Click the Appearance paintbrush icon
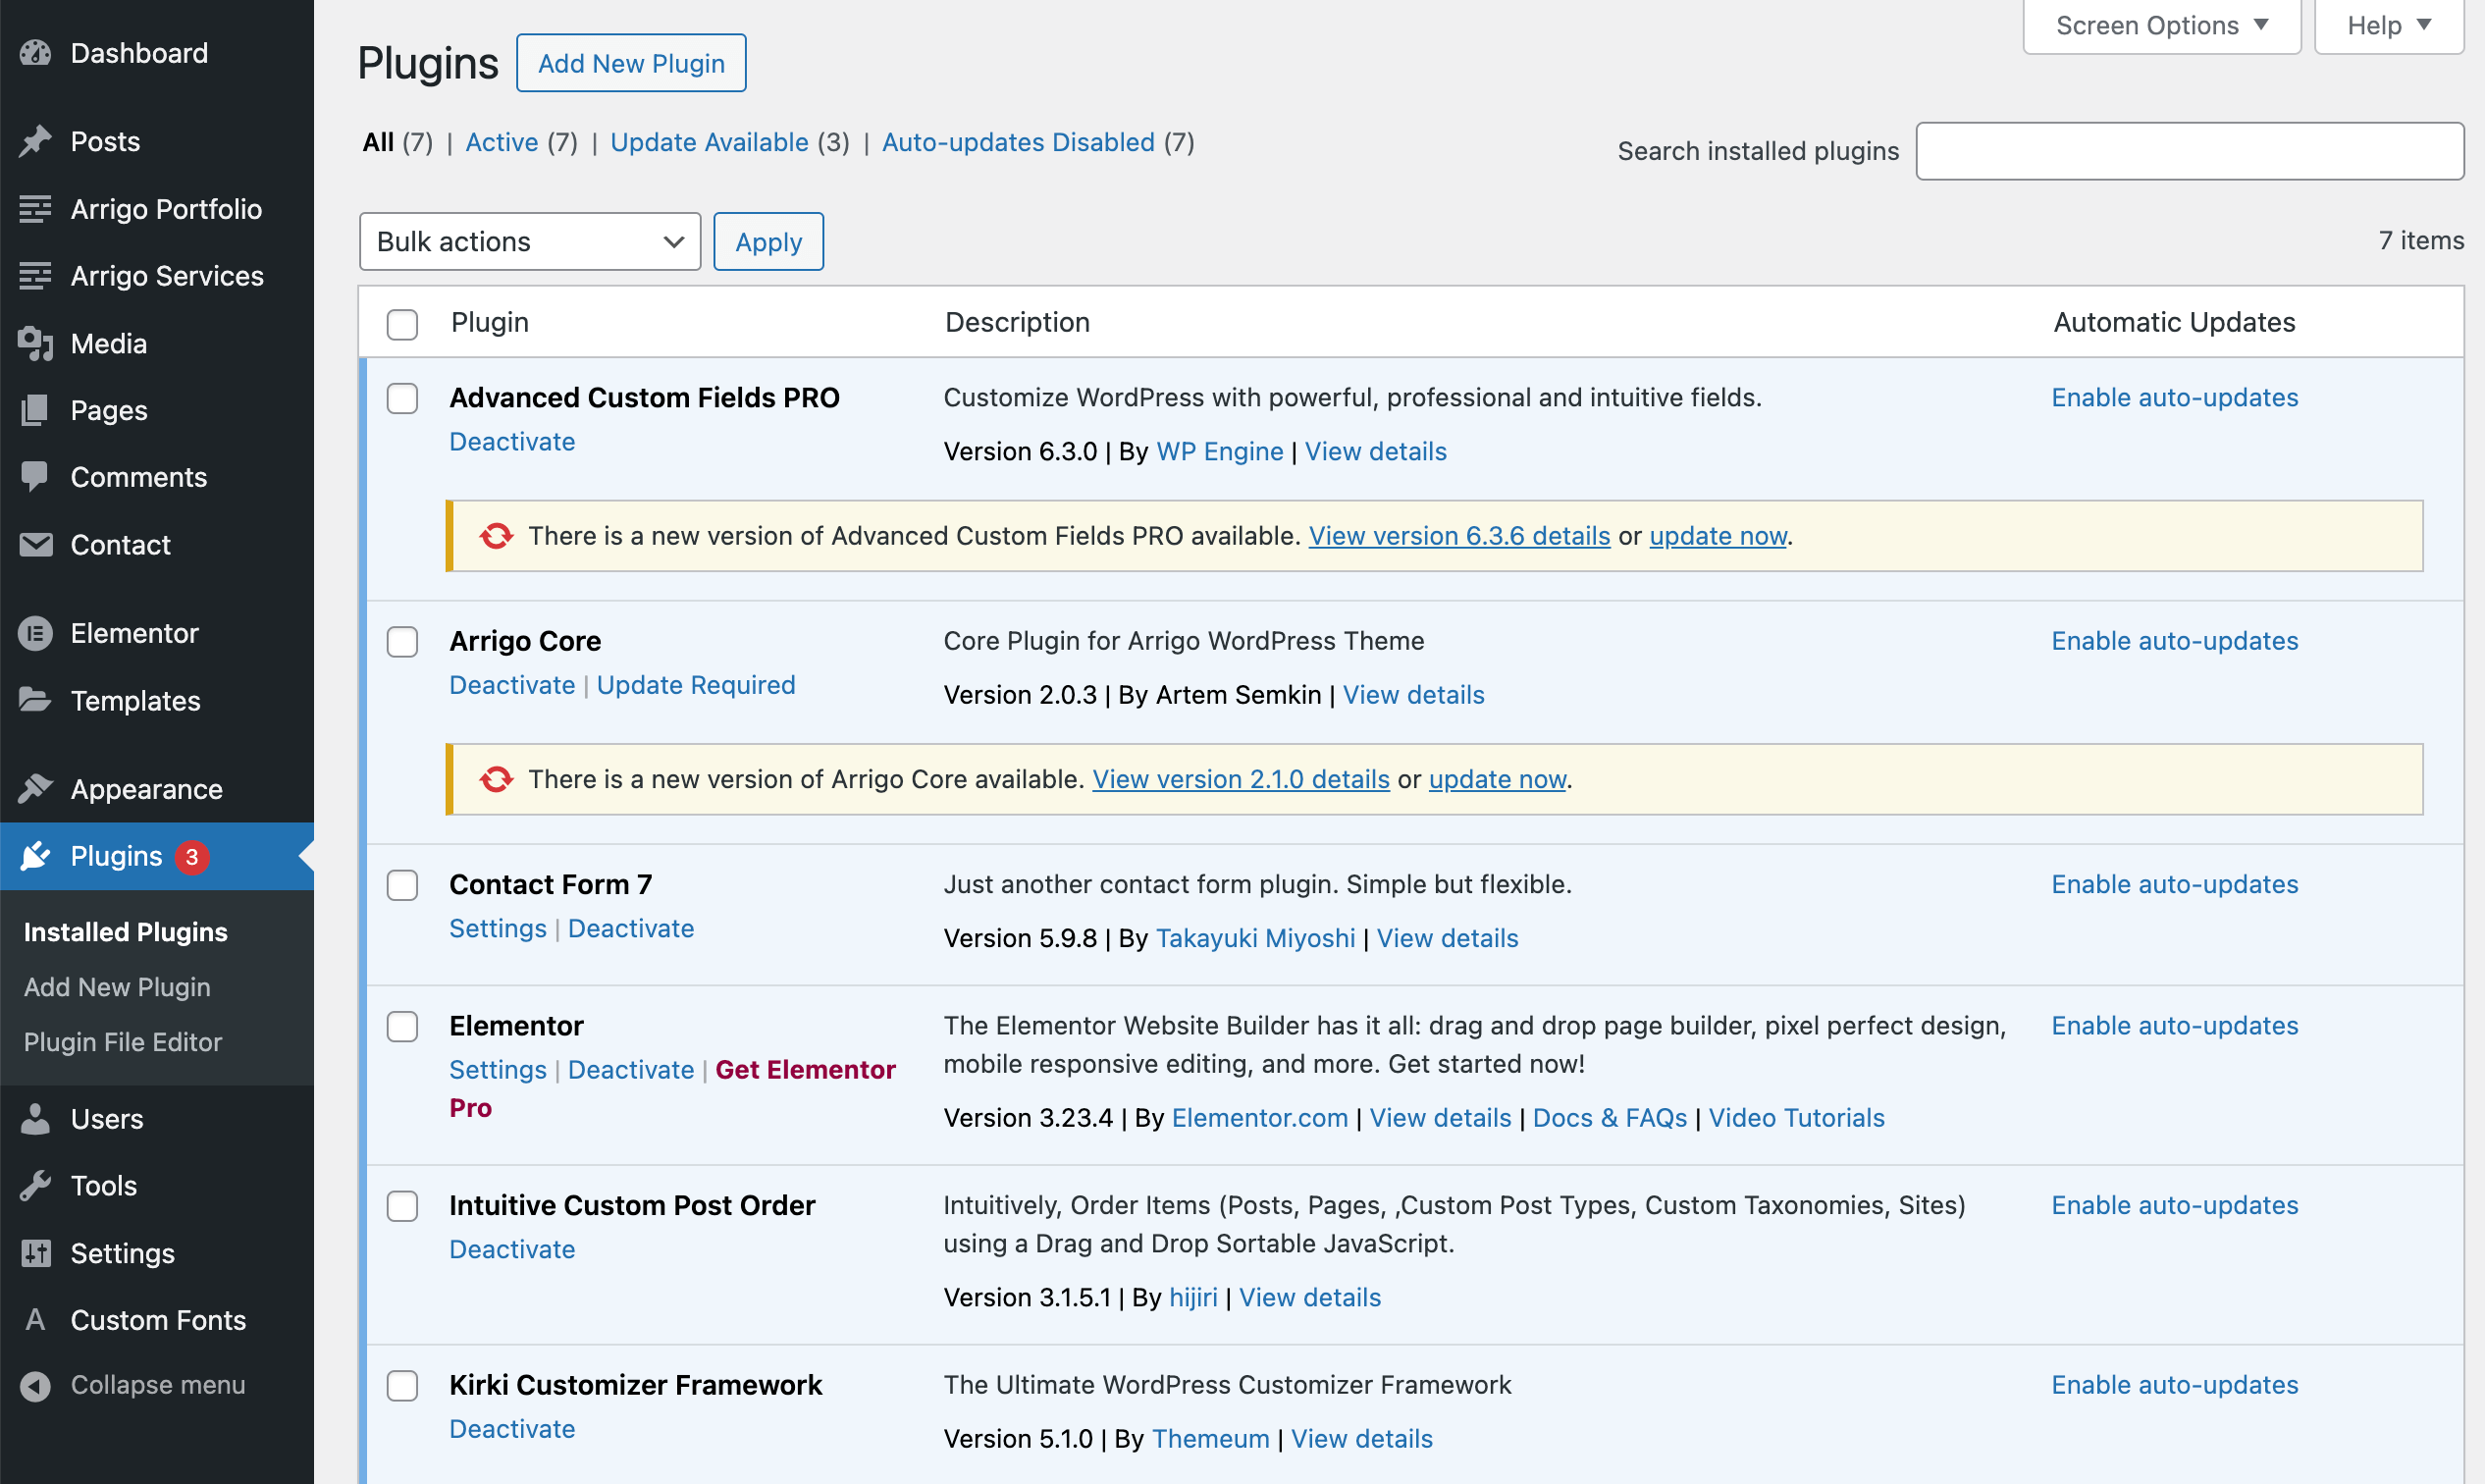This screenshot has height=1484, width=2485. click(x=35, y=789)
